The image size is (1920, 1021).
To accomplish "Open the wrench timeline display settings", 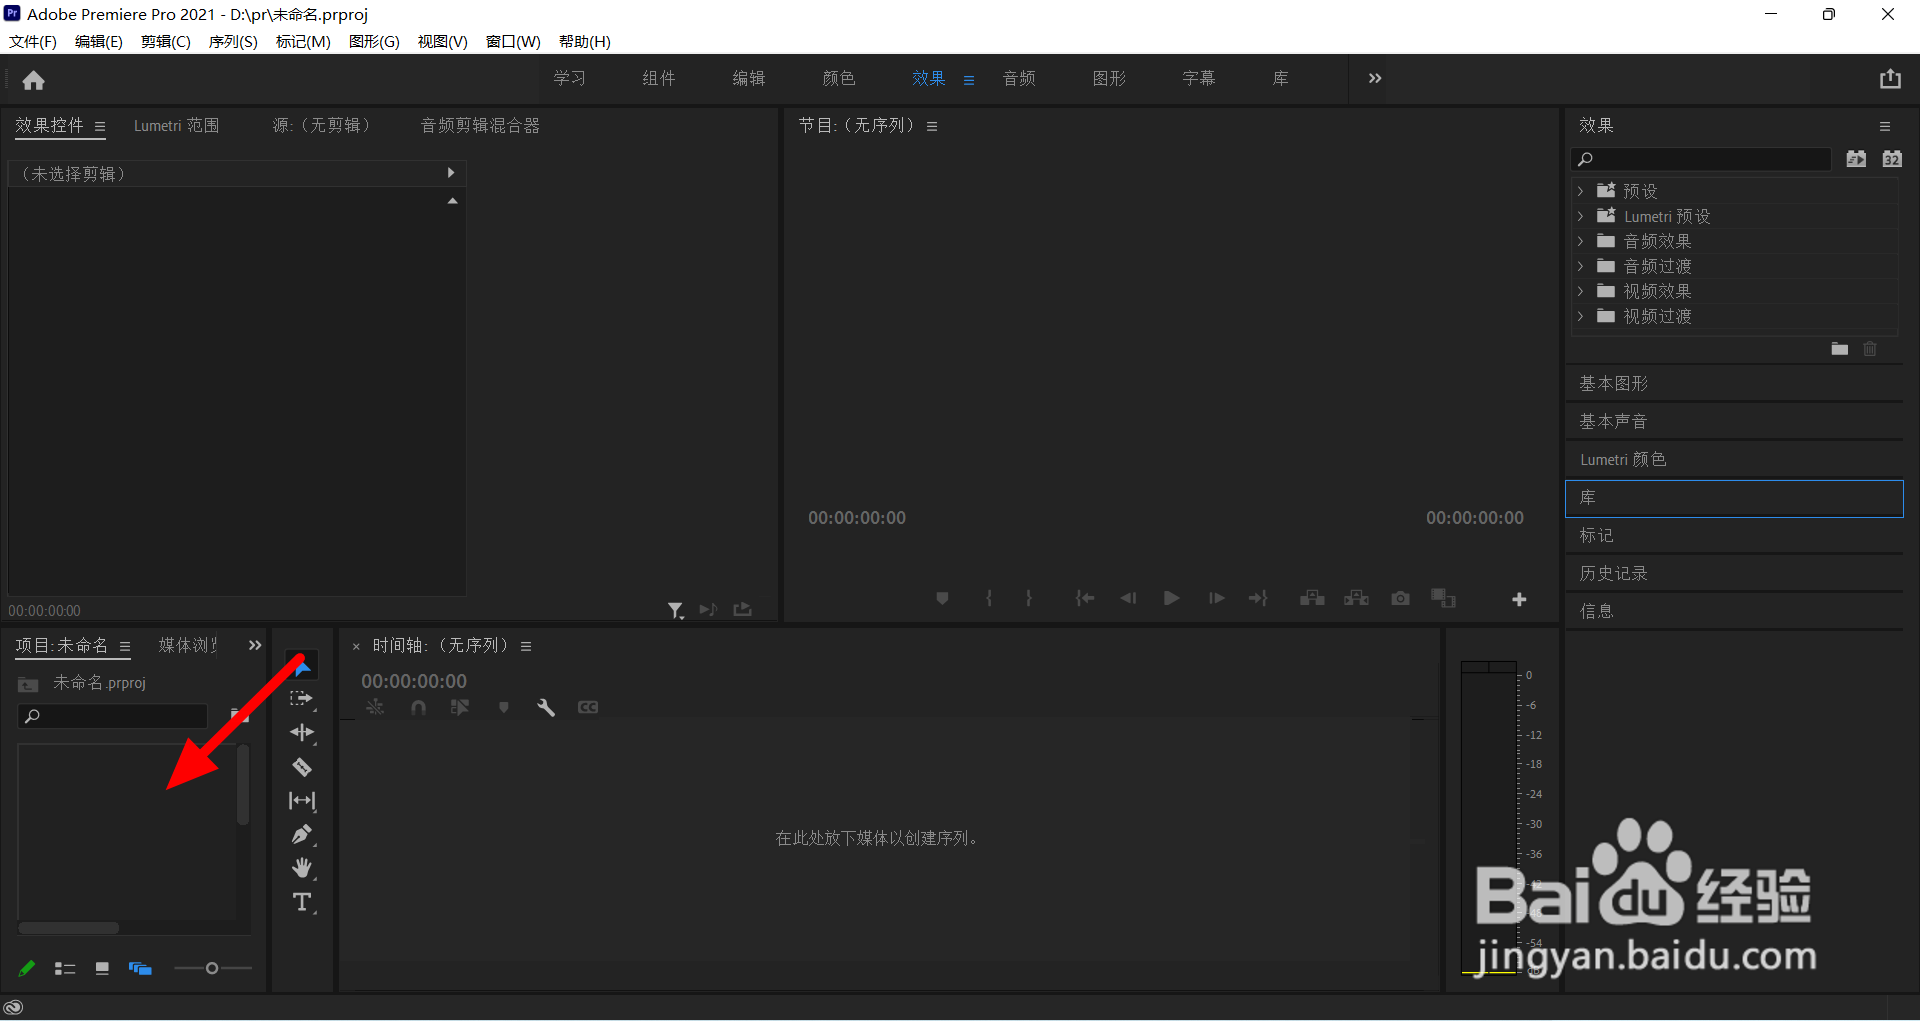I will [x=545, y=707].
